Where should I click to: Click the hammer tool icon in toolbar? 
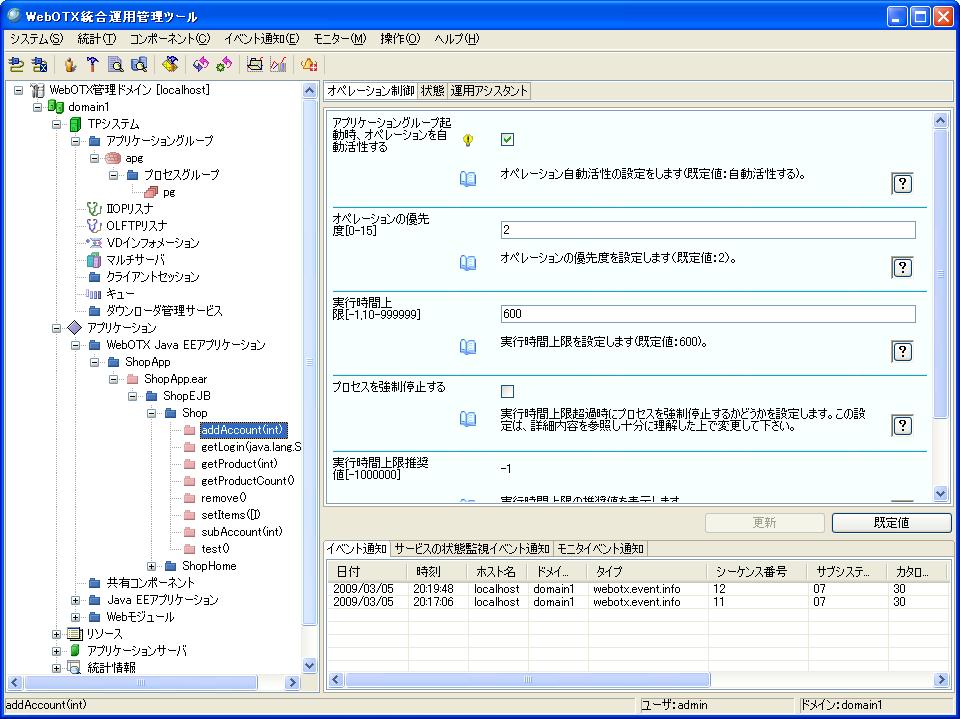pos(92,65)
